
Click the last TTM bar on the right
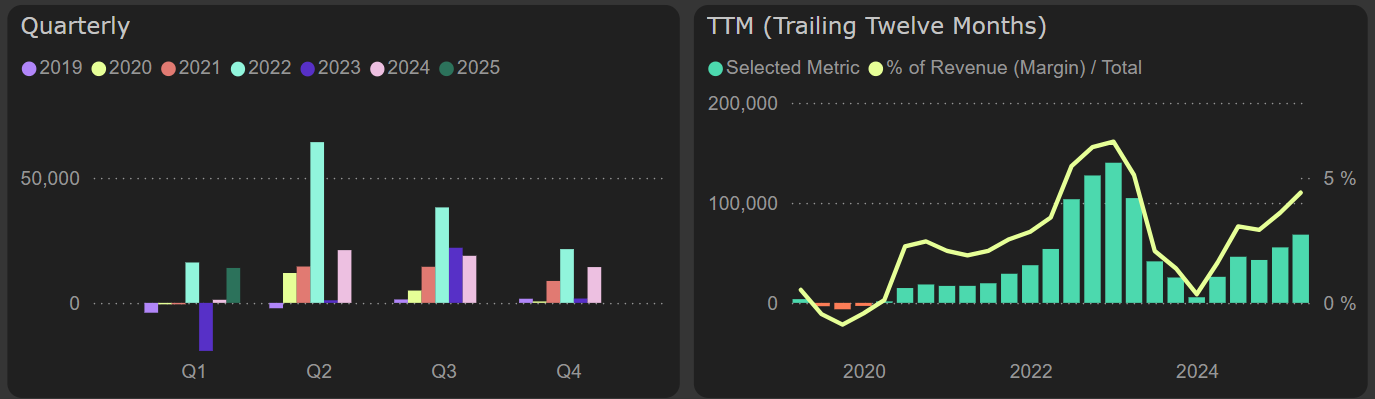pyautogui.click(x=1301, y=269)
